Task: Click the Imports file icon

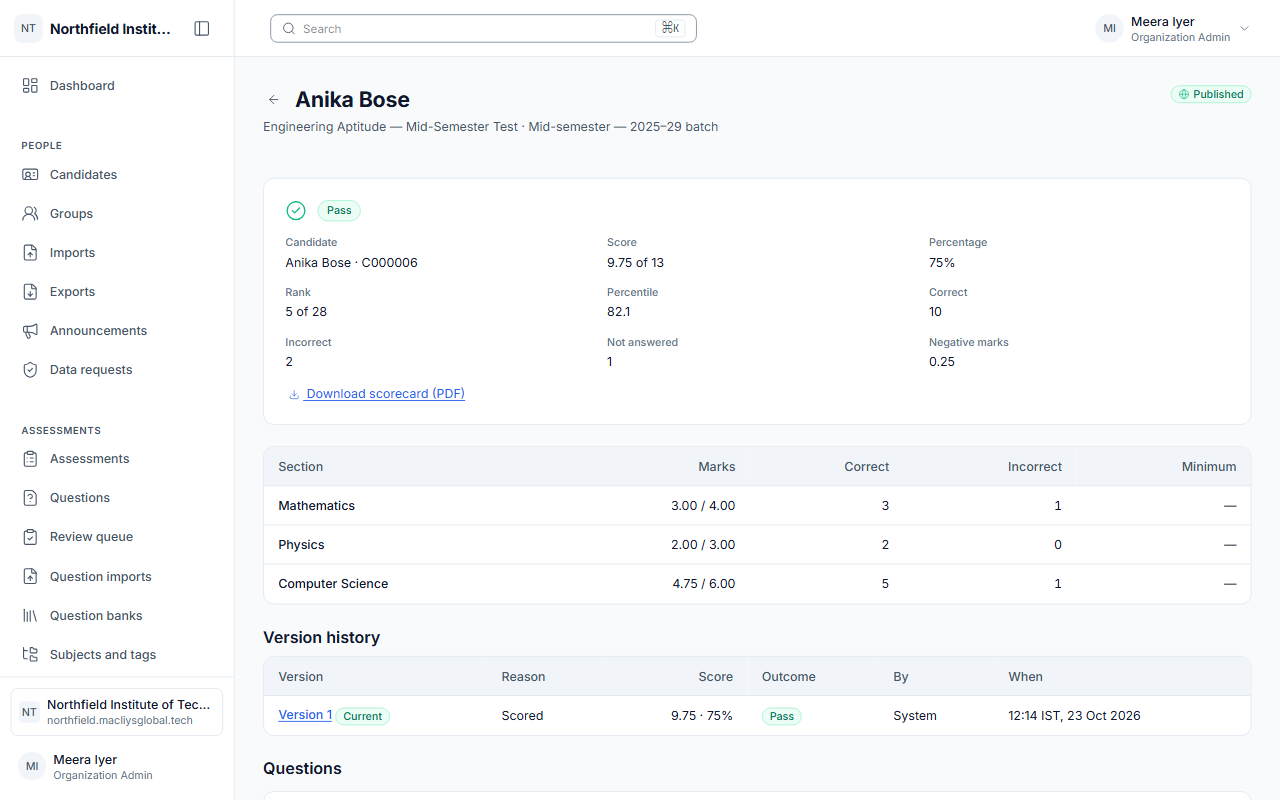Action: (x=30, y=253)
